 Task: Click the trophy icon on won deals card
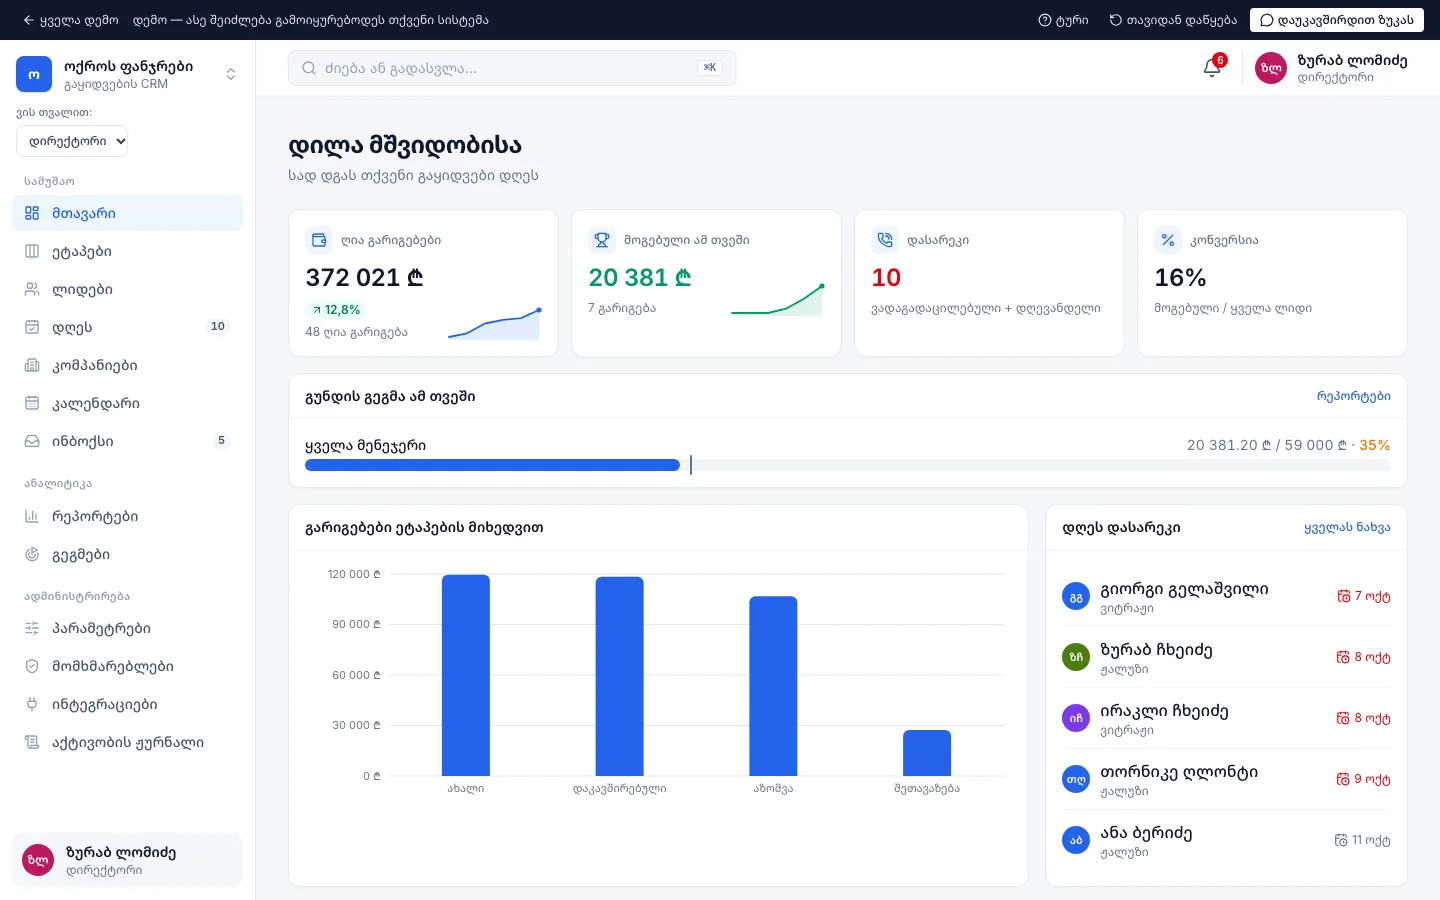click(602, 240)
